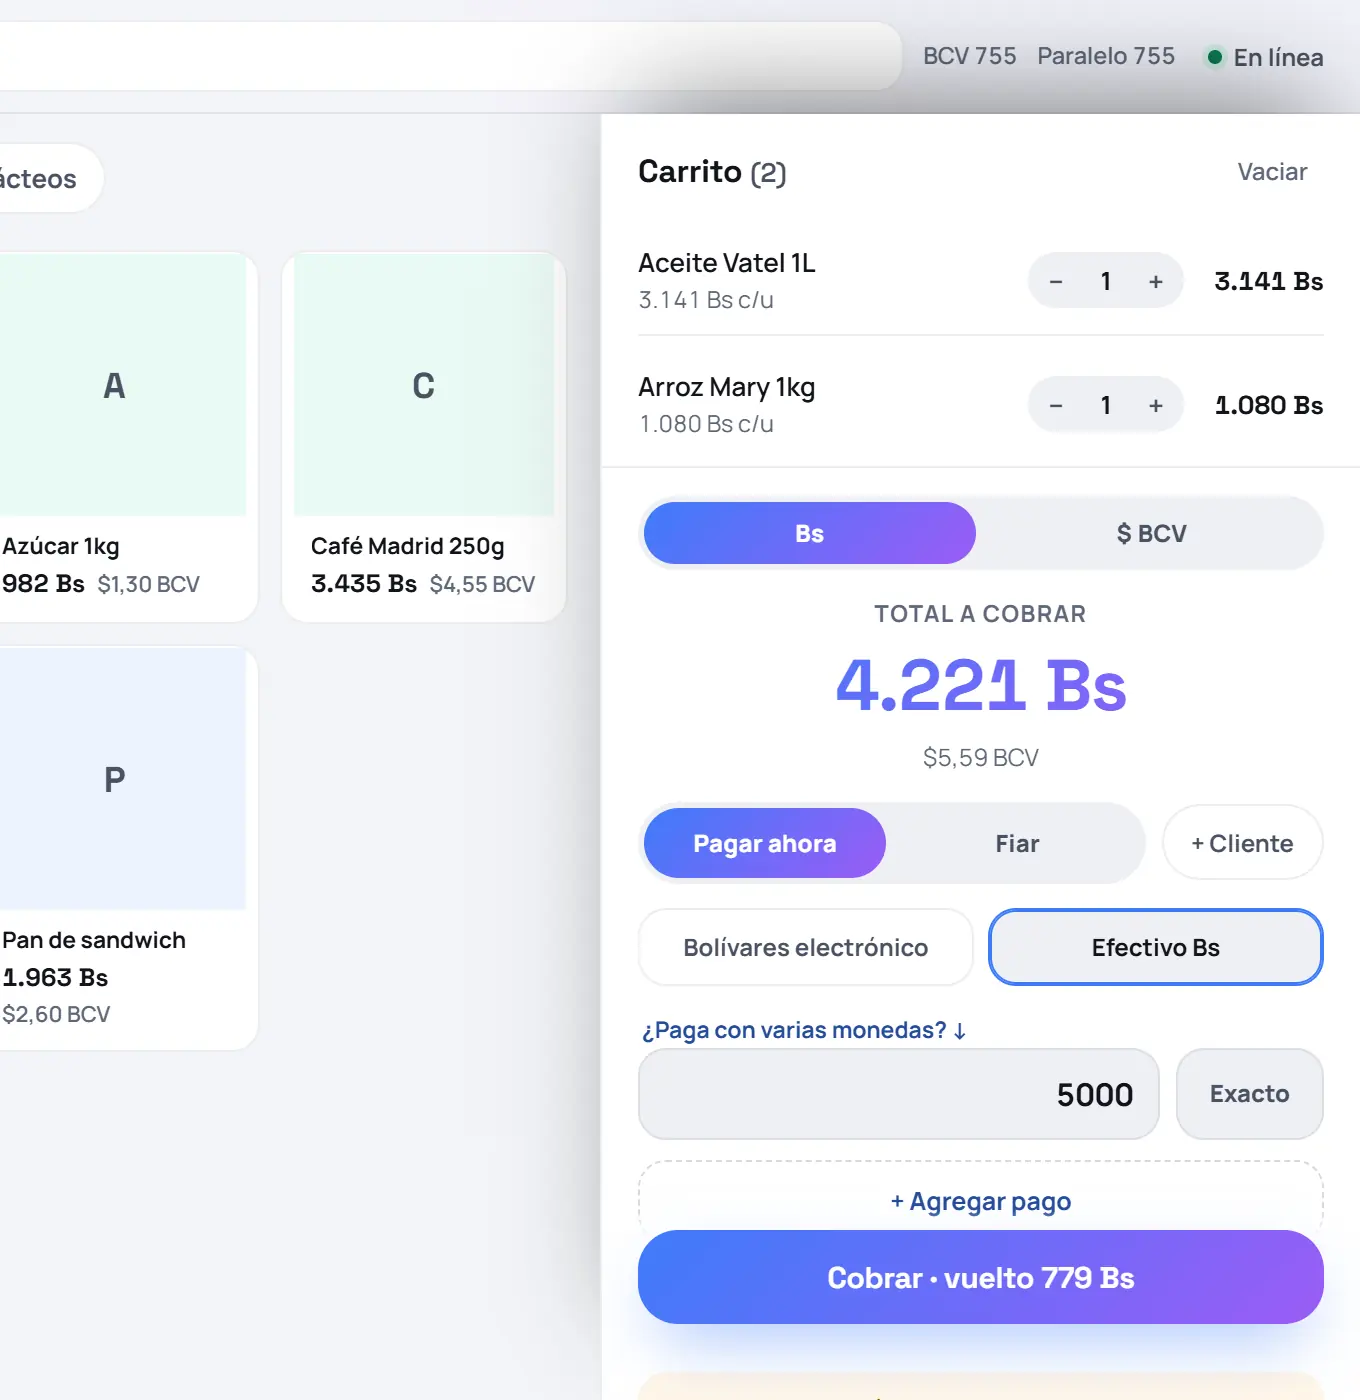This screenshot has height=1400, width=1360.
Task: Decrease Arroz Mary 1kg quantity with minus
Action: coord(1056,405)
